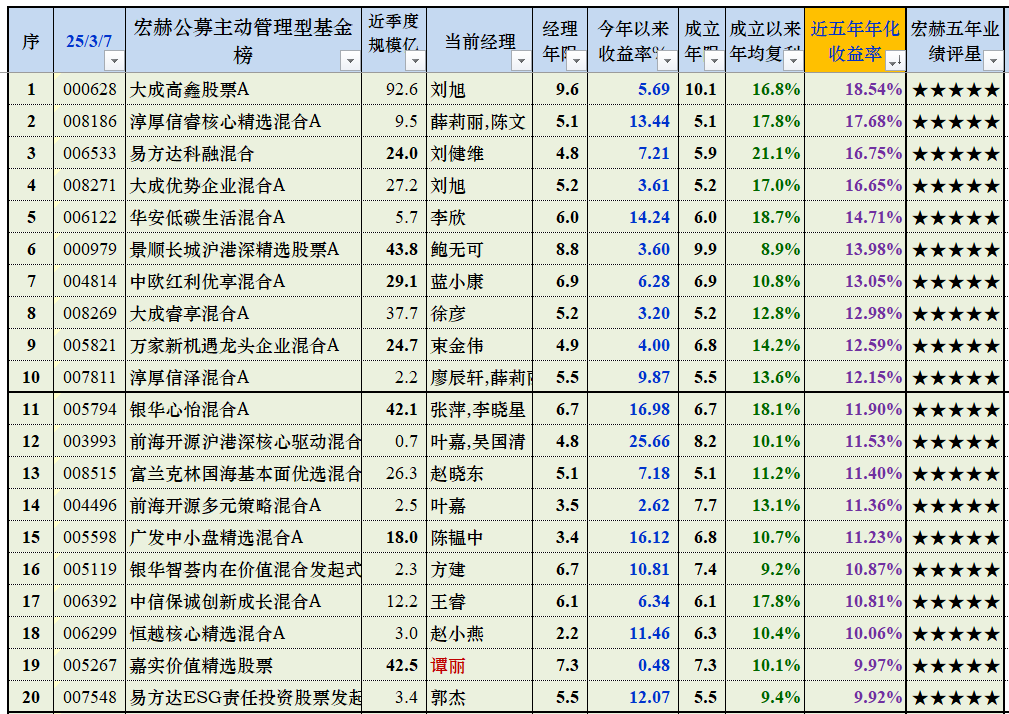This screenshot has width=1009, height=714.
Task: Select compound return 21.1%
Action: (776, 154)
